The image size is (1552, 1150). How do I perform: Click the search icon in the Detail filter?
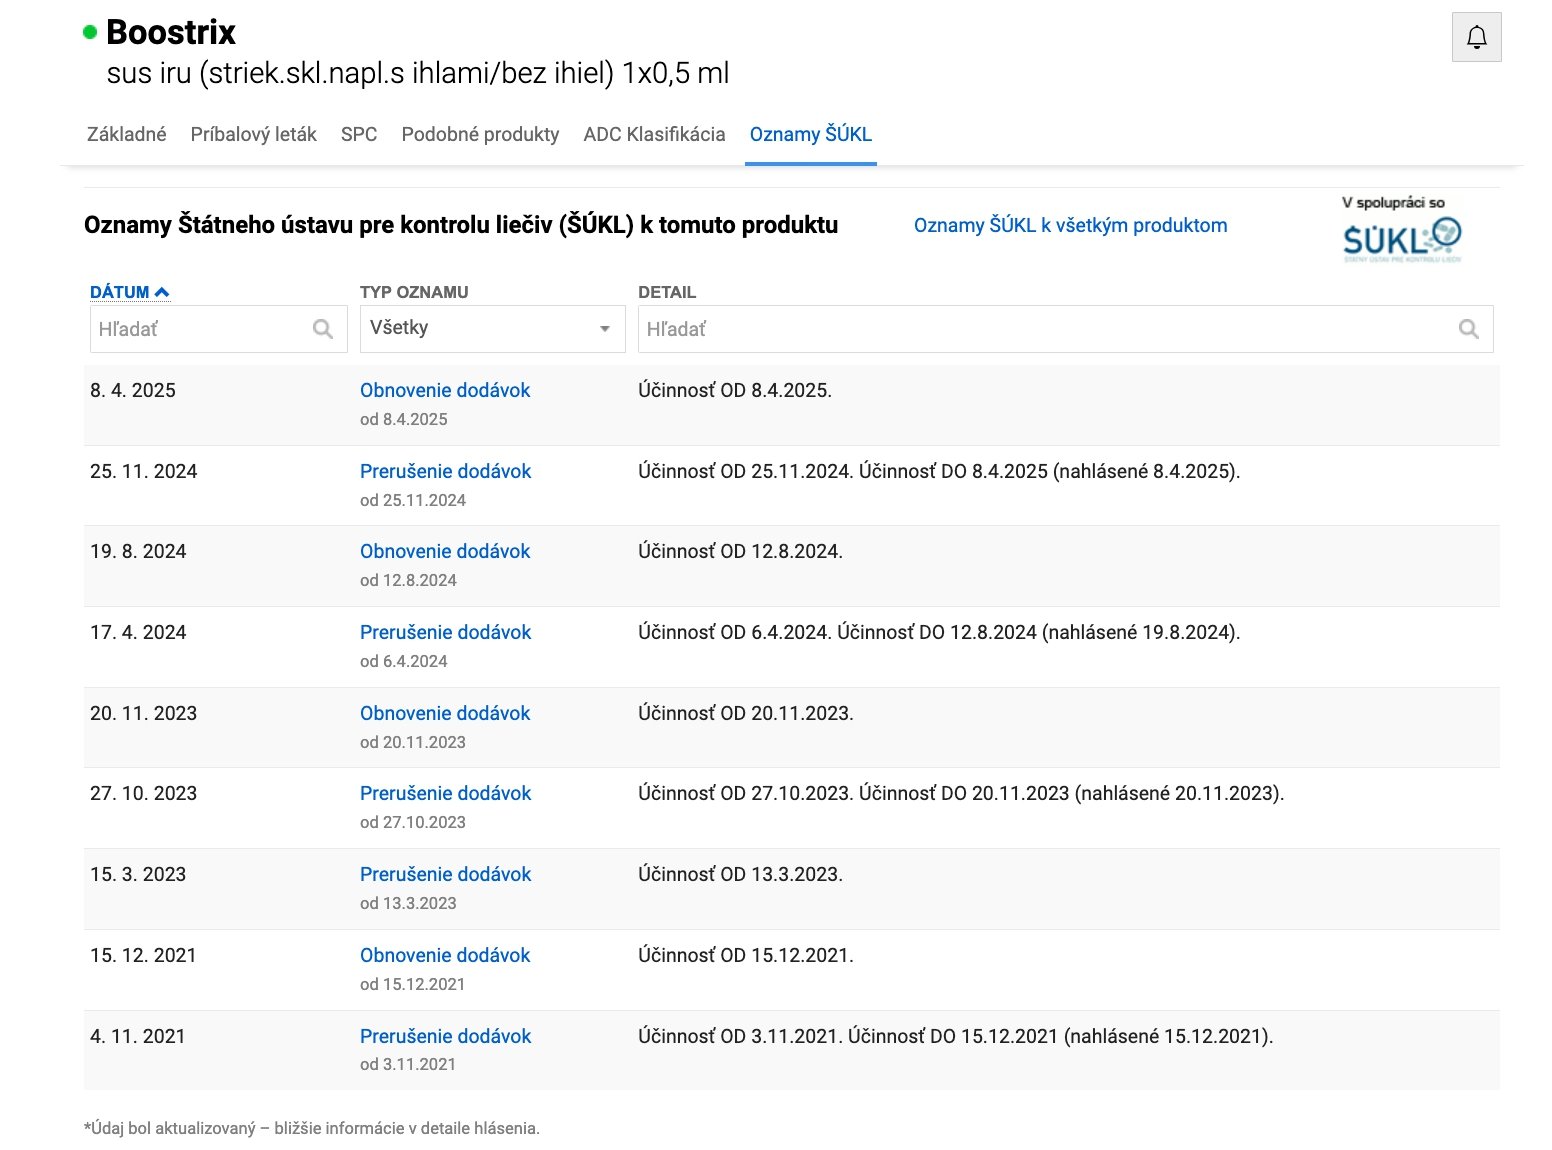tap(1468, 329)
